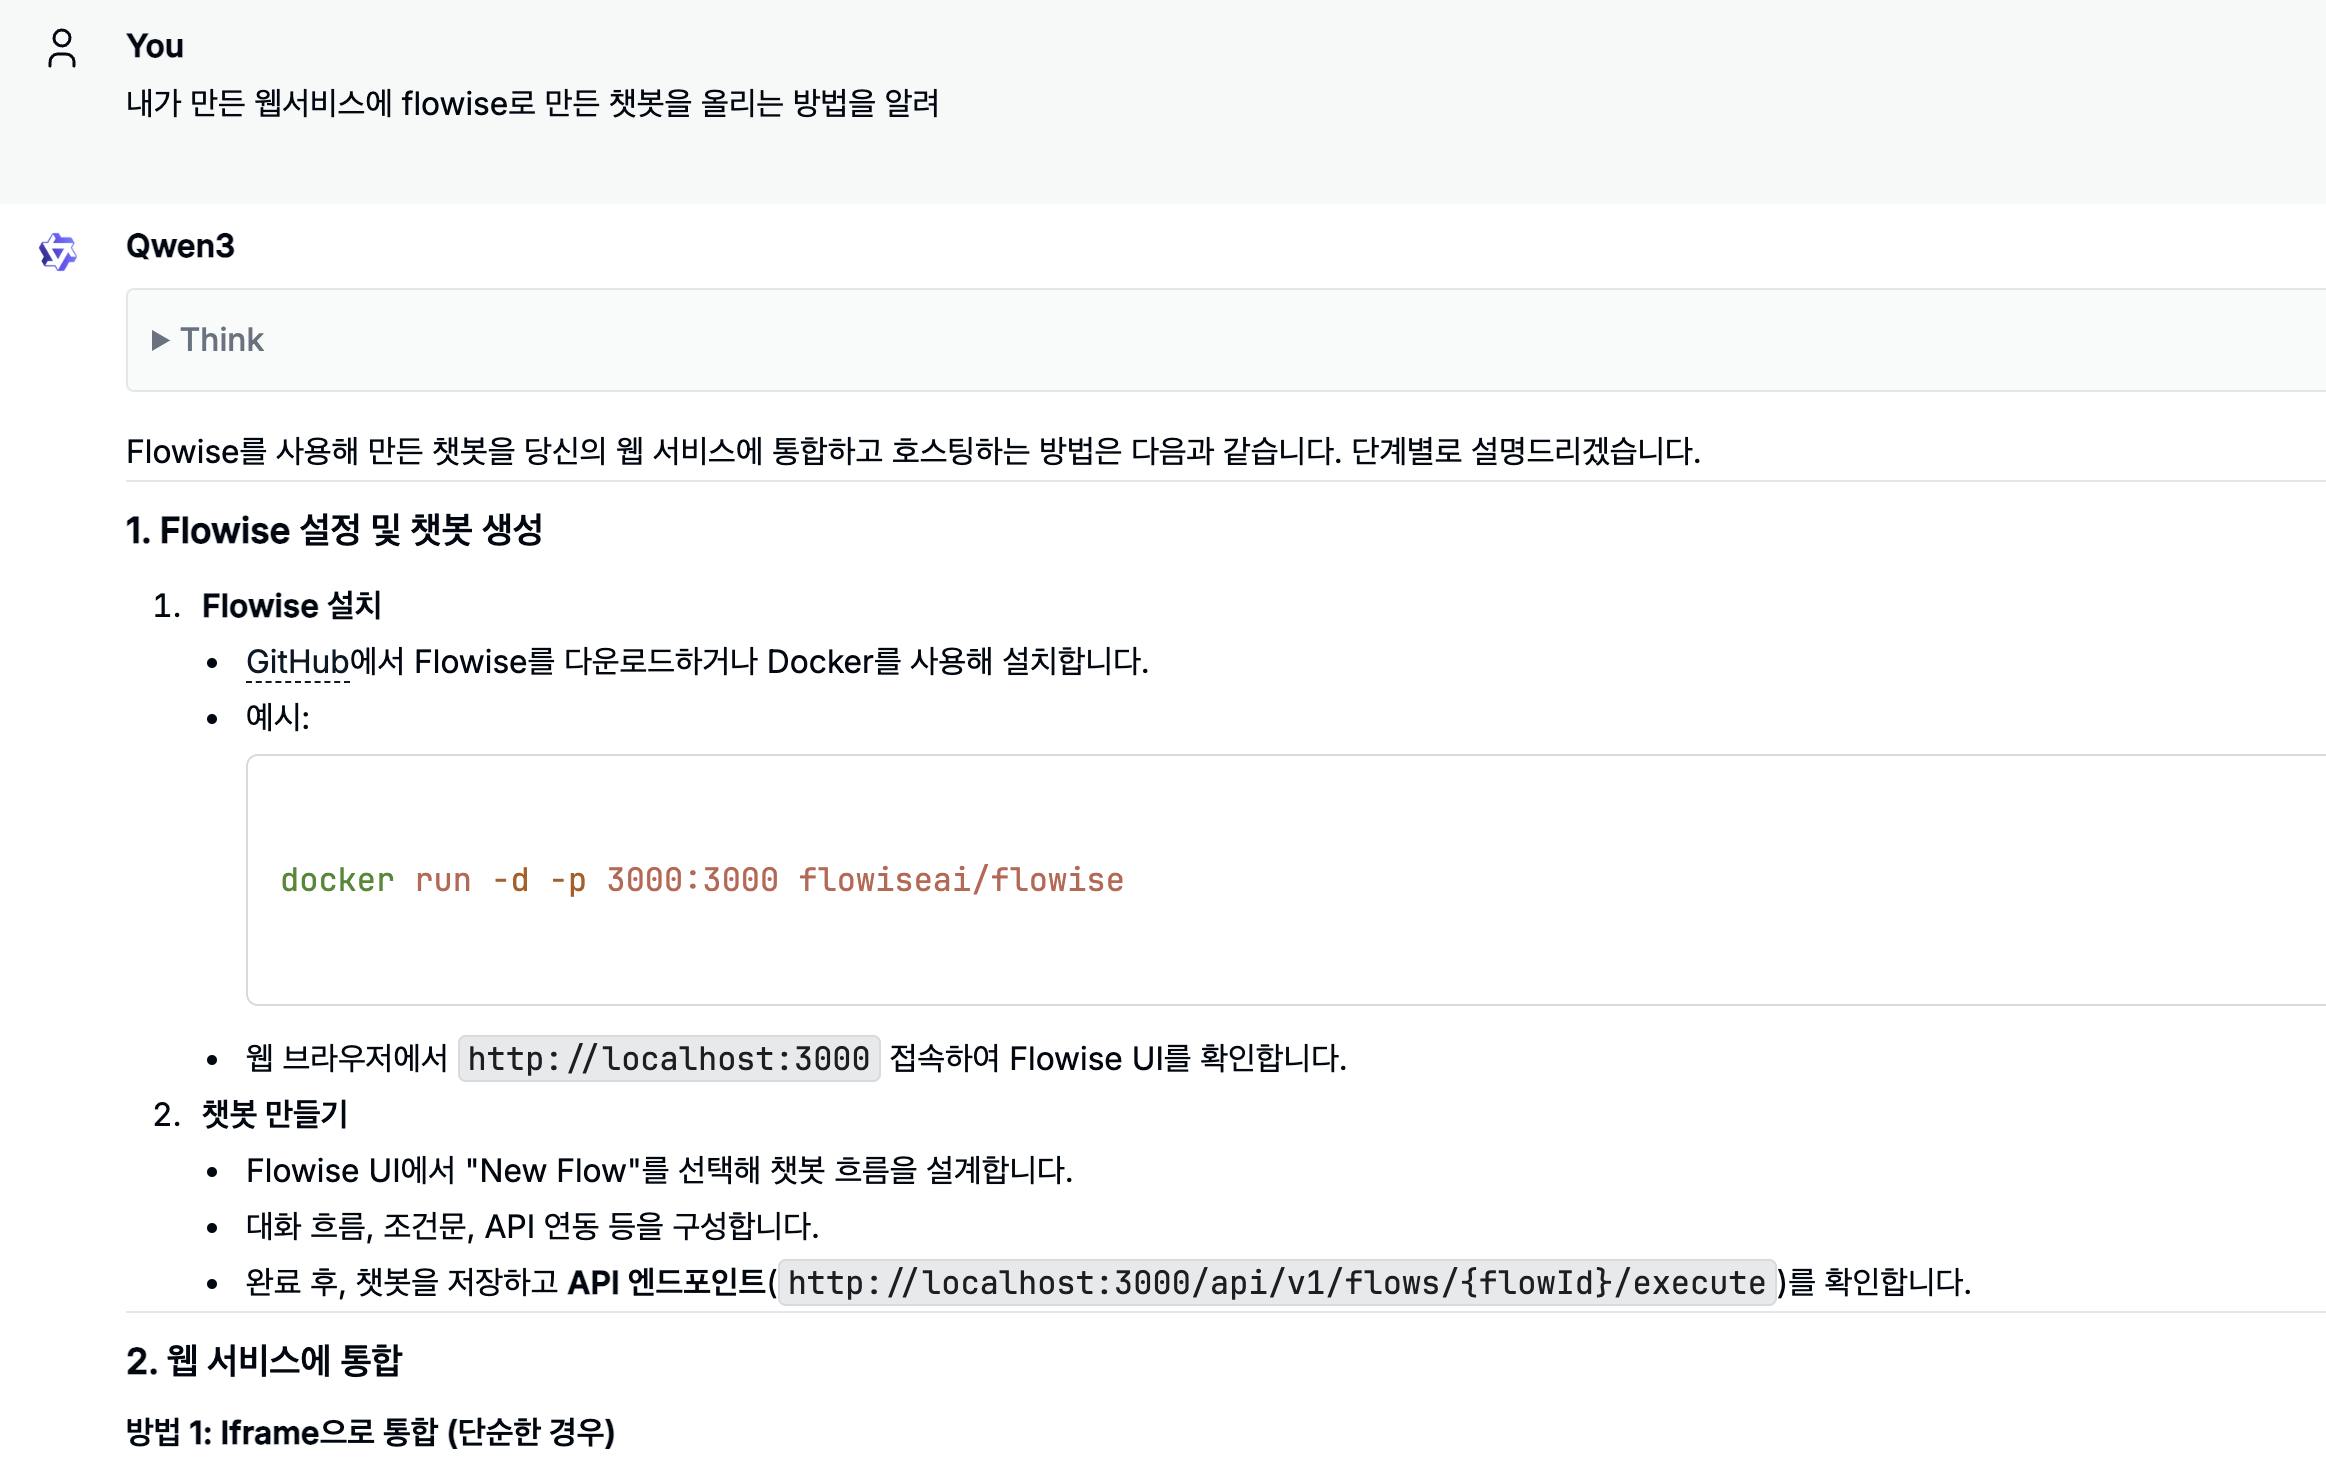
Task: Click heading "1. Flowise 설정 및 챗봇 생성"
Action: tap(334, 530)
